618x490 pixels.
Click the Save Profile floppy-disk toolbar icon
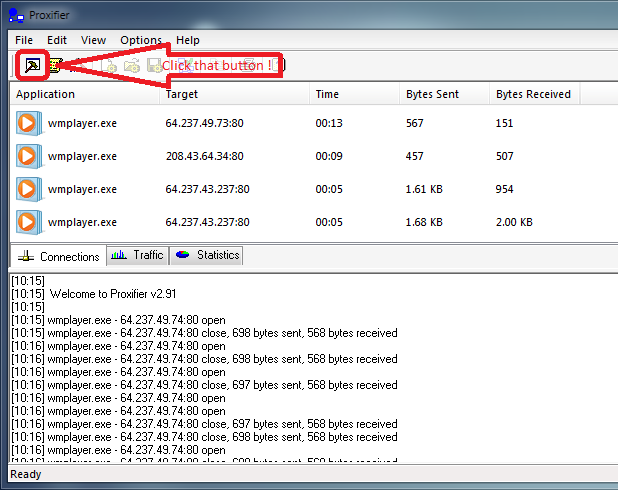[x=154, y=65]
